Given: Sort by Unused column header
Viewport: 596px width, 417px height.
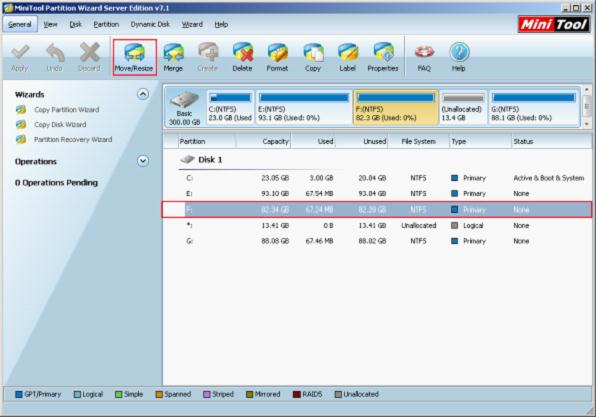Looking at the screenshot, I should 361,141.
